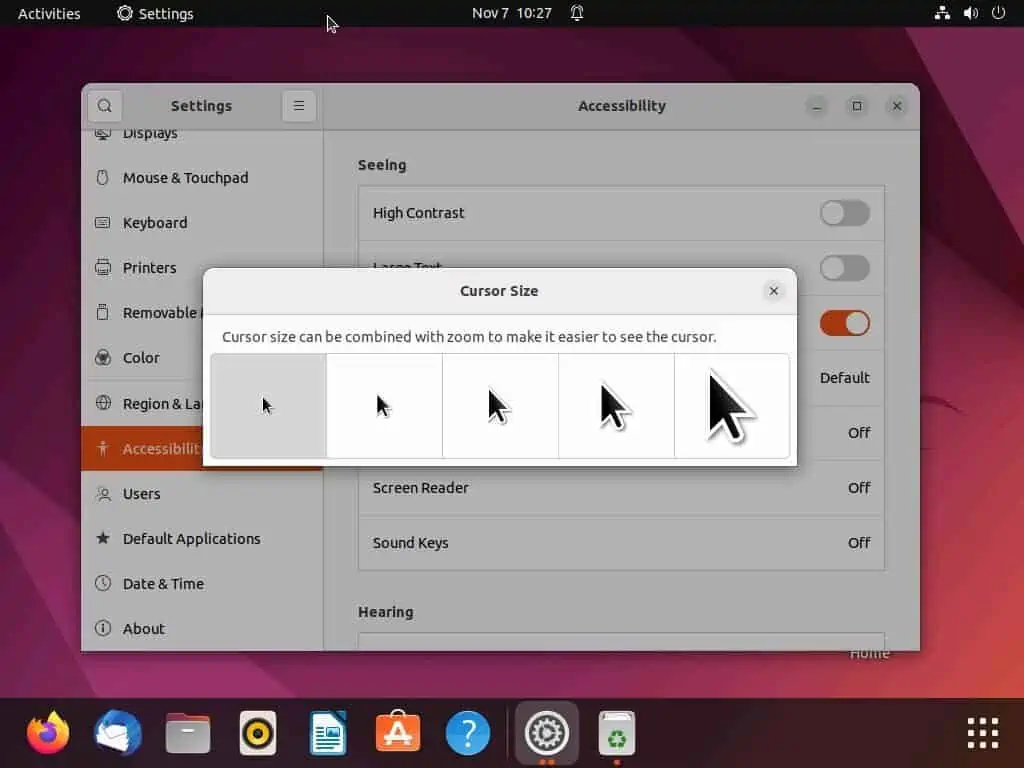Select the Accessibility sidebar icon

point(102,448)
